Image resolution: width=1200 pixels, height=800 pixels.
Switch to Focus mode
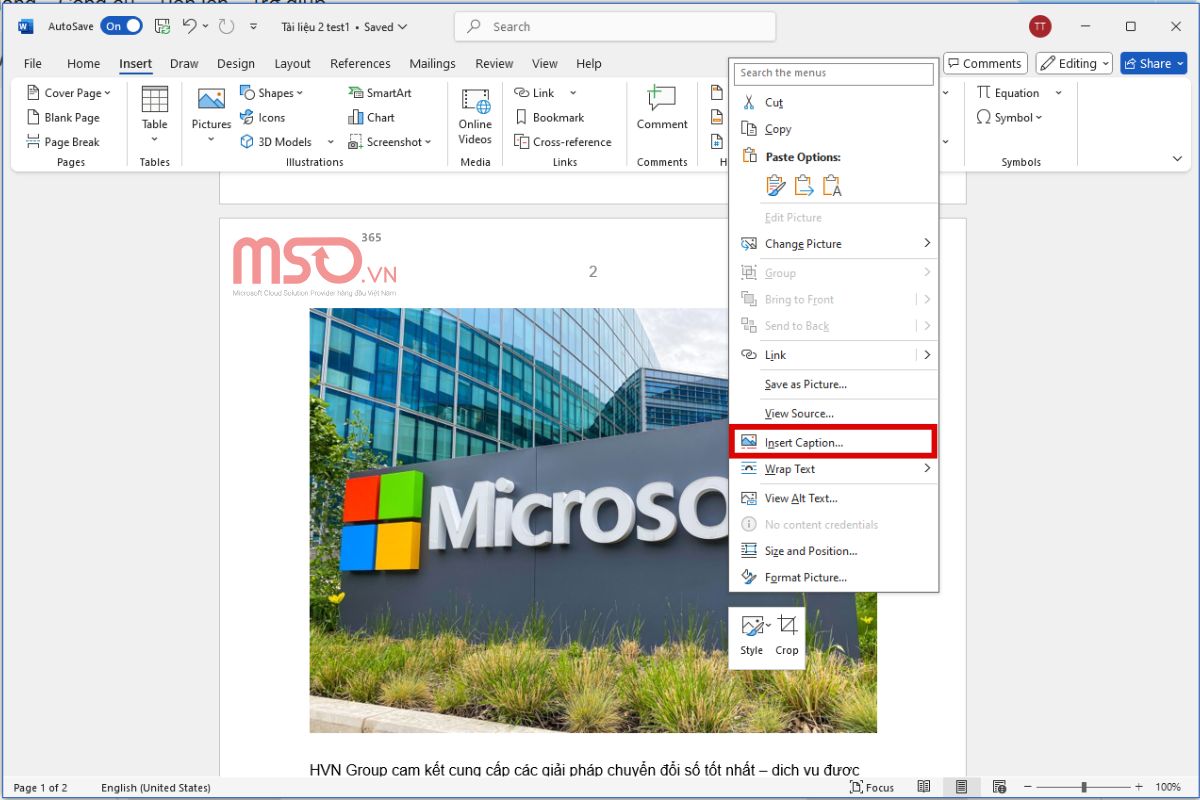pos(870,788)
